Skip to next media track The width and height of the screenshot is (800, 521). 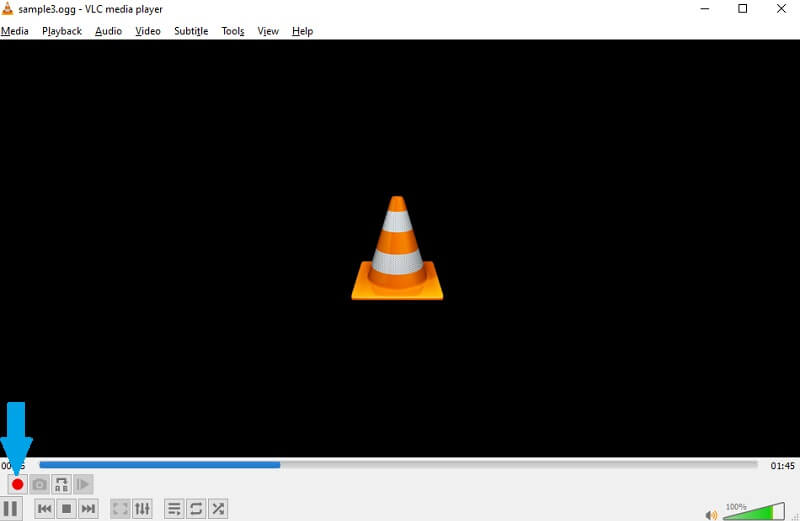point(88,509)
